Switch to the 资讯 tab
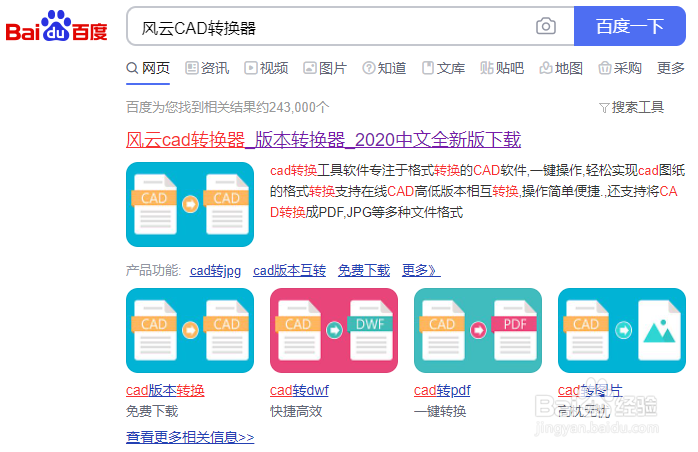Image resolution: width=698 pixels, height=452 pixels. pos(207,68)
